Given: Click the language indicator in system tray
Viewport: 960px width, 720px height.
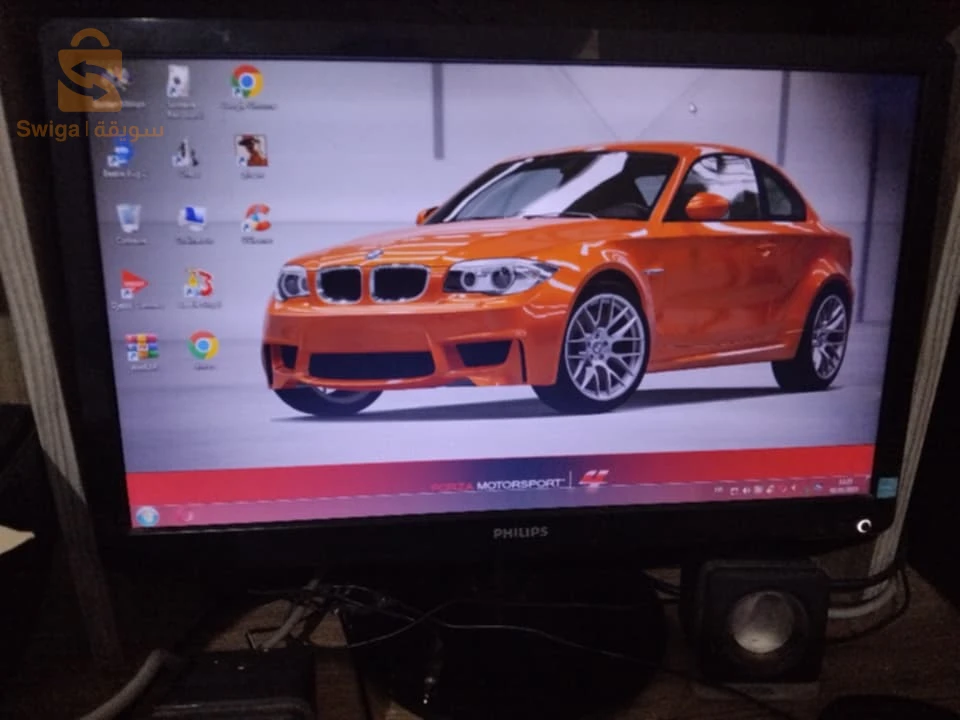Looking at the screenshot, I should coord(718,490).
